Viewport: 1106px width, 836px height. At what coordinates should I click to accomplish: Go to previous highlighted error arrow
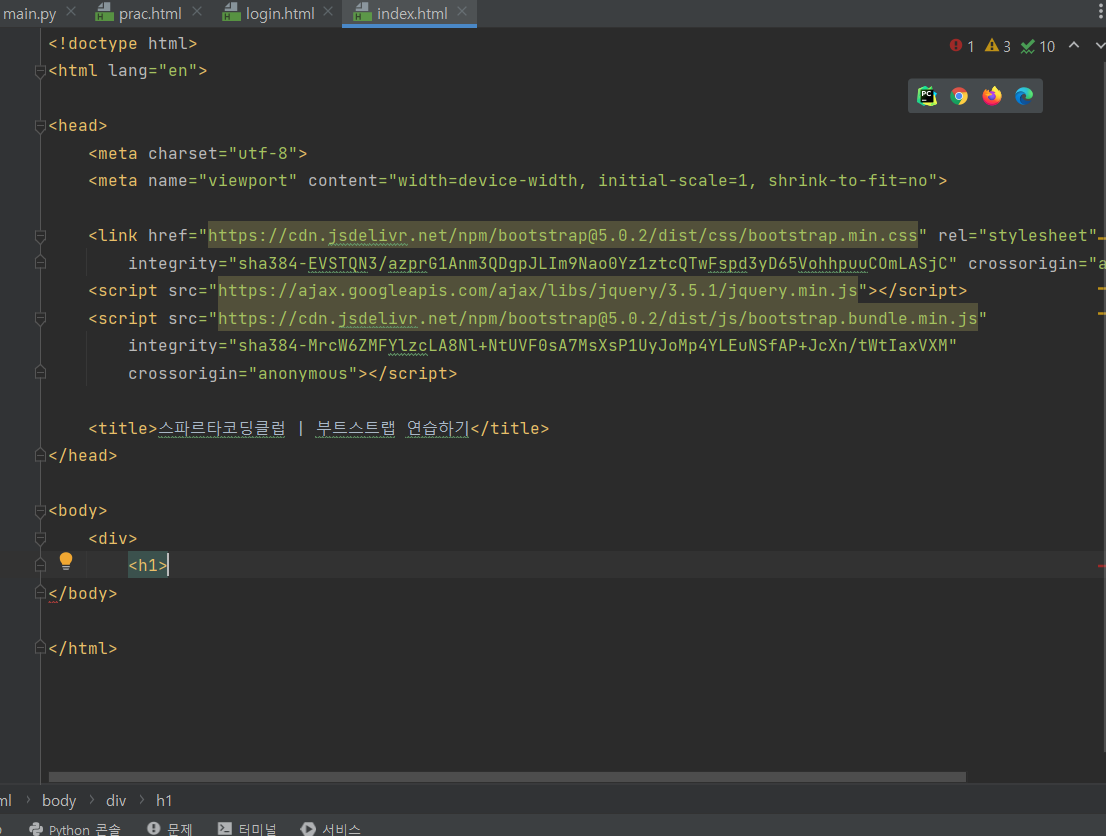1074,45
